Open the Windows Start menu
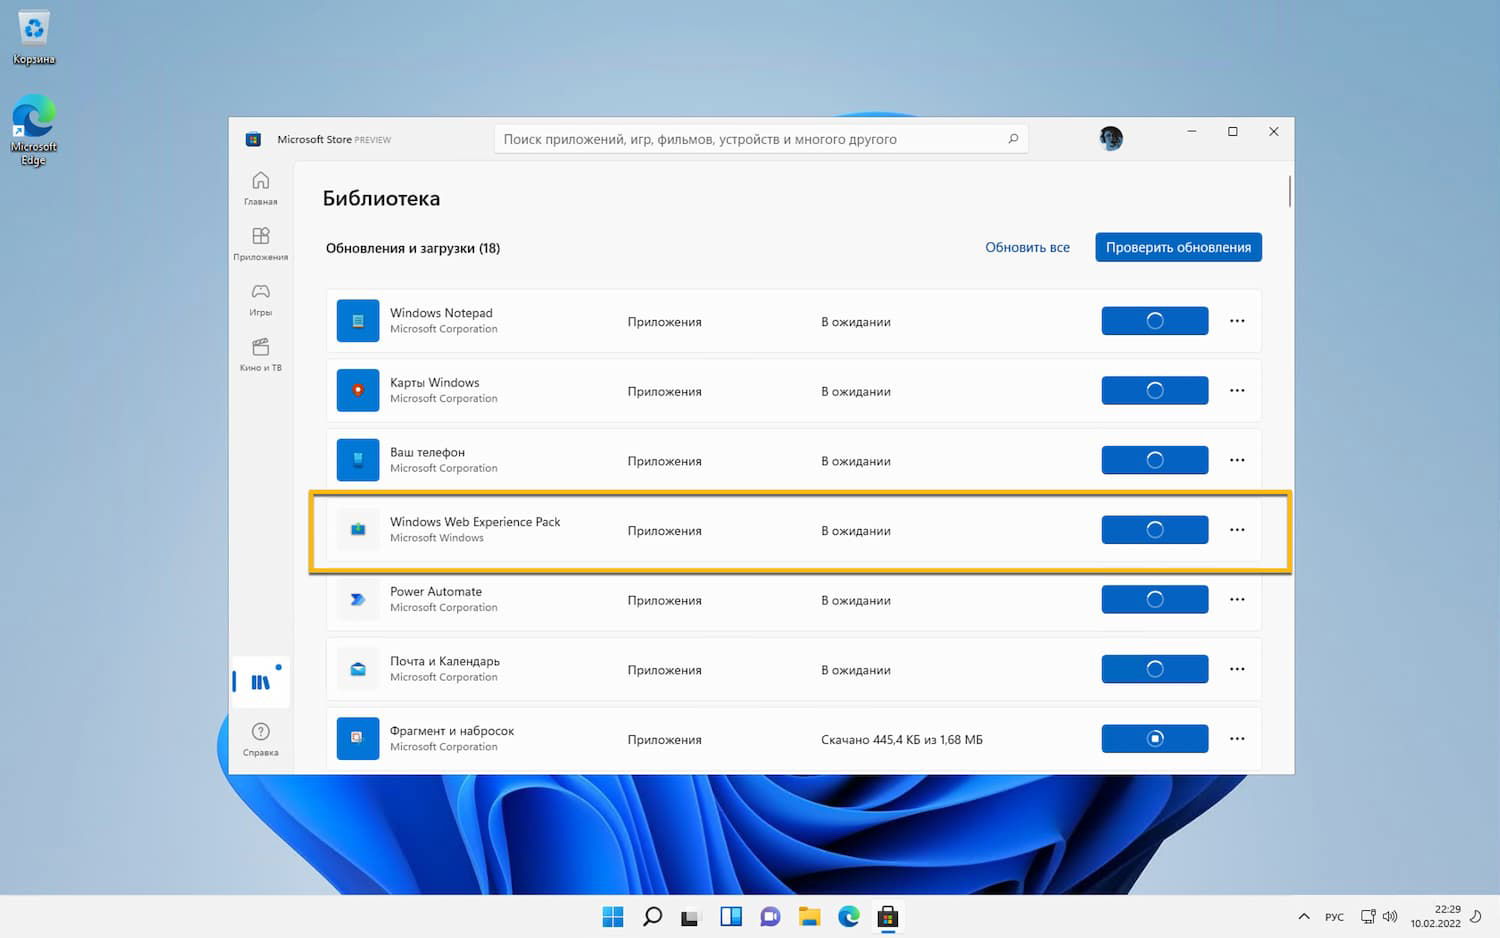 613,916
